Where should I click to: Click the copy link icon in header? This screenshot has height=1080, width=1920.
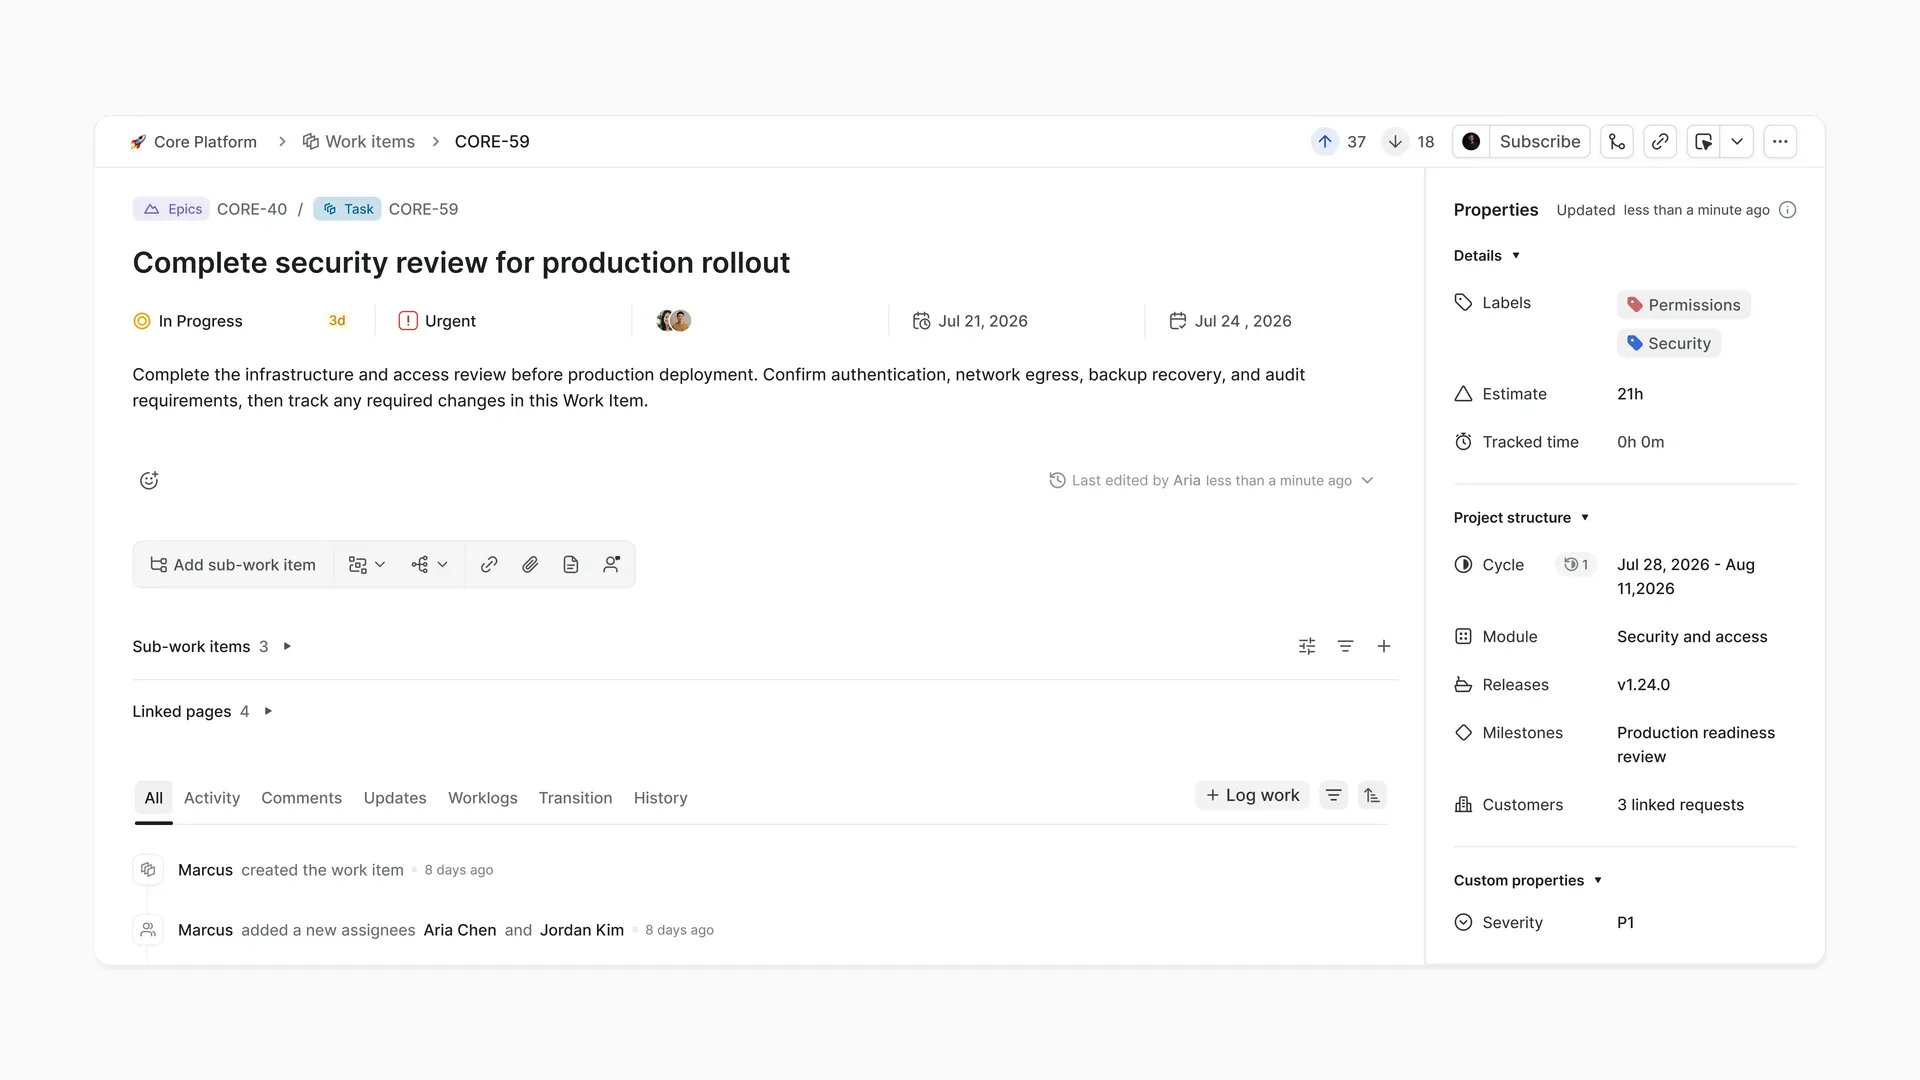tap(1660, 142)
